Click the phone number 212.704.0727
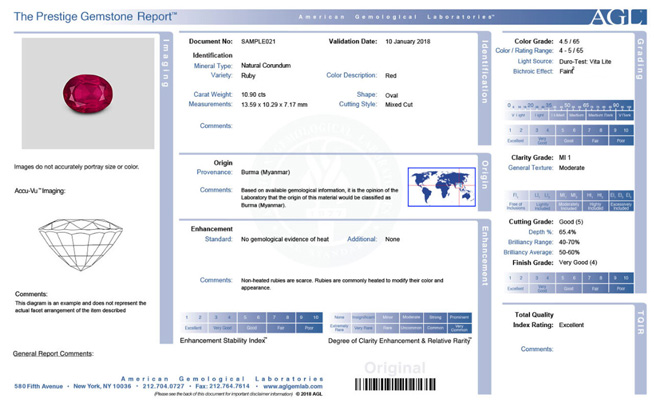The image size is (654, 400). click(x=164, y=386)
